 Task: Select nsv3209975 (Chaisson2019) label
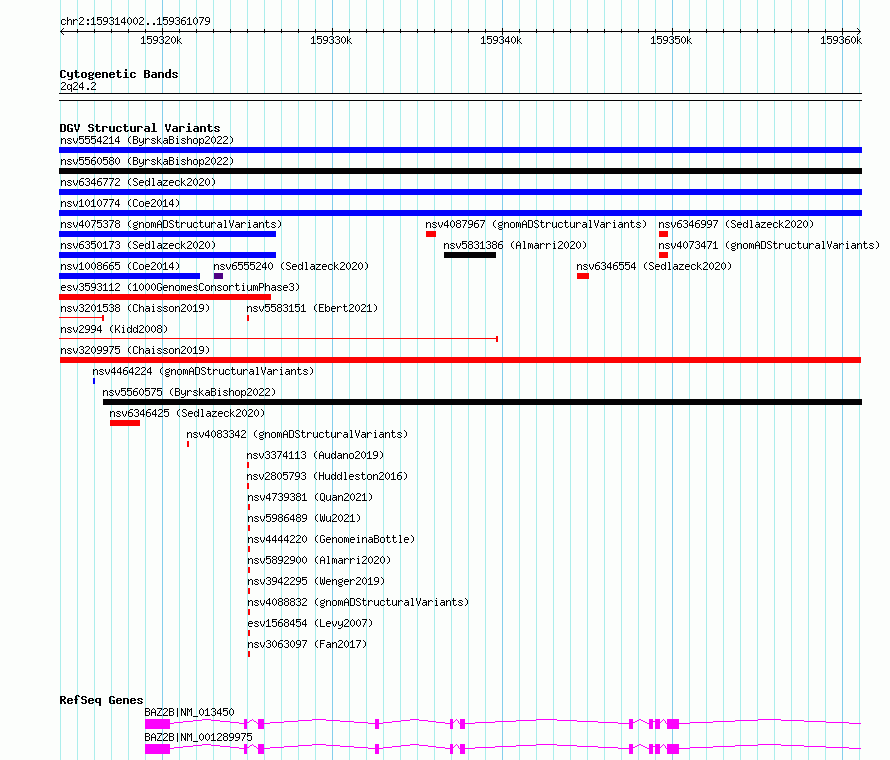[x=135, y=350]
